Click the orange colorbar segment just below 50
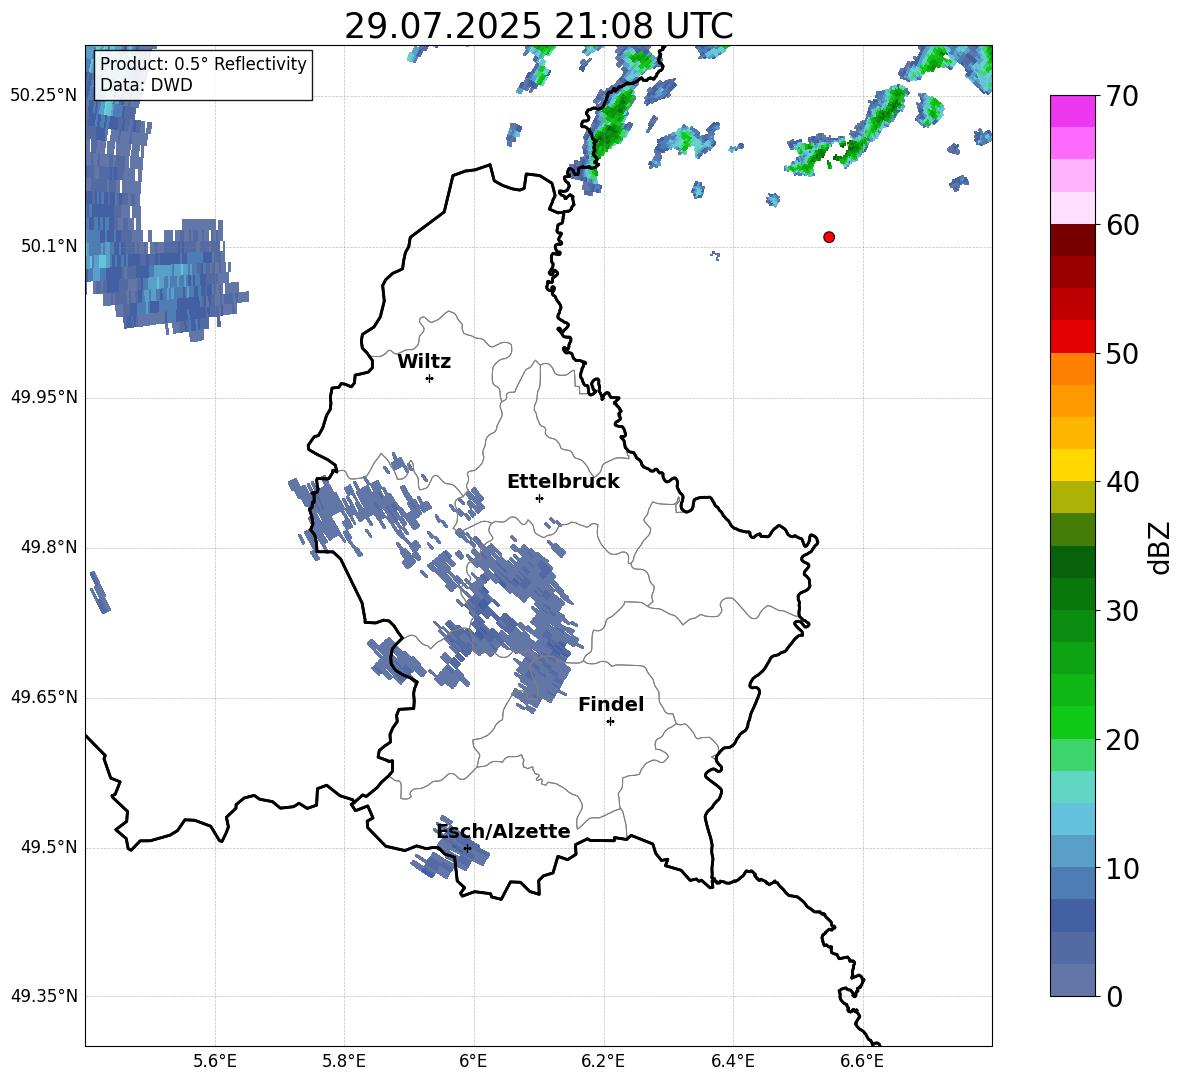Viewport: 1184px width, 1081px height. click(x=1072, y=369)
